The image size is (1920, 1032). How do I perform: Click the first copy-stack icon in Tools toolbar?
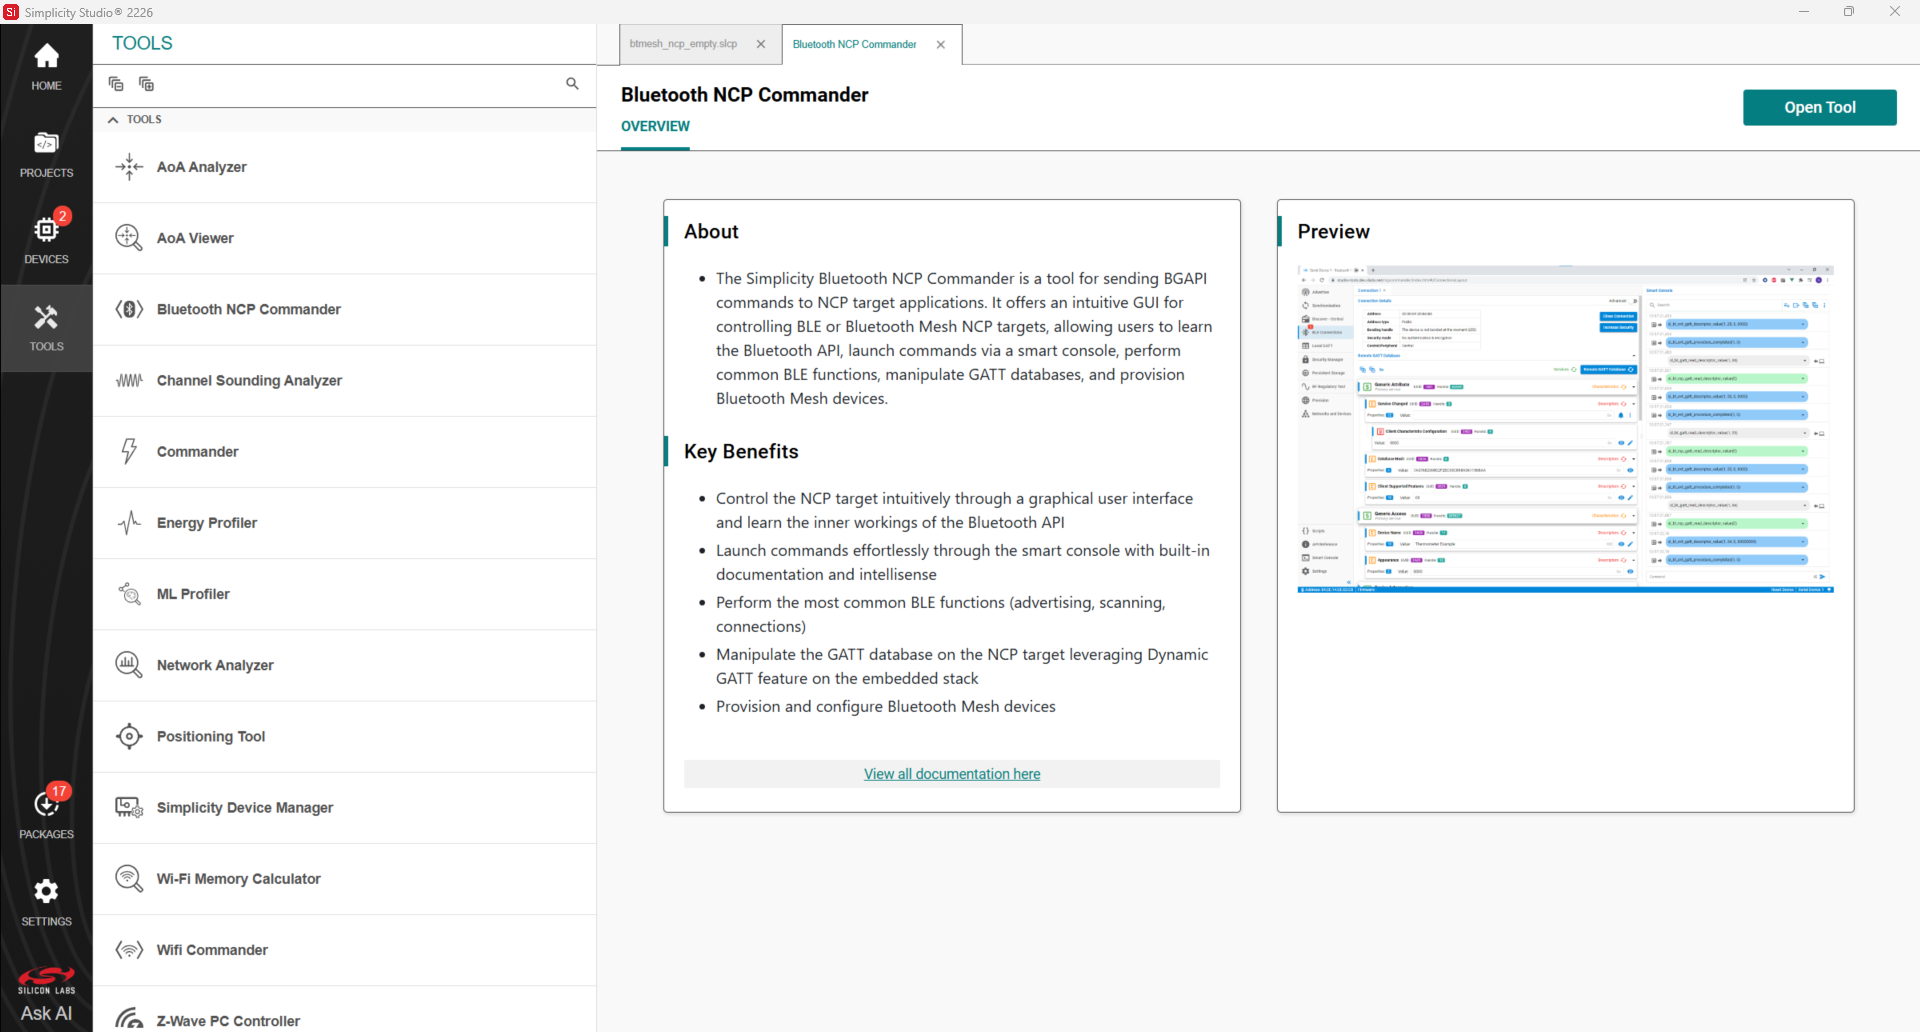tap(116, 84)
